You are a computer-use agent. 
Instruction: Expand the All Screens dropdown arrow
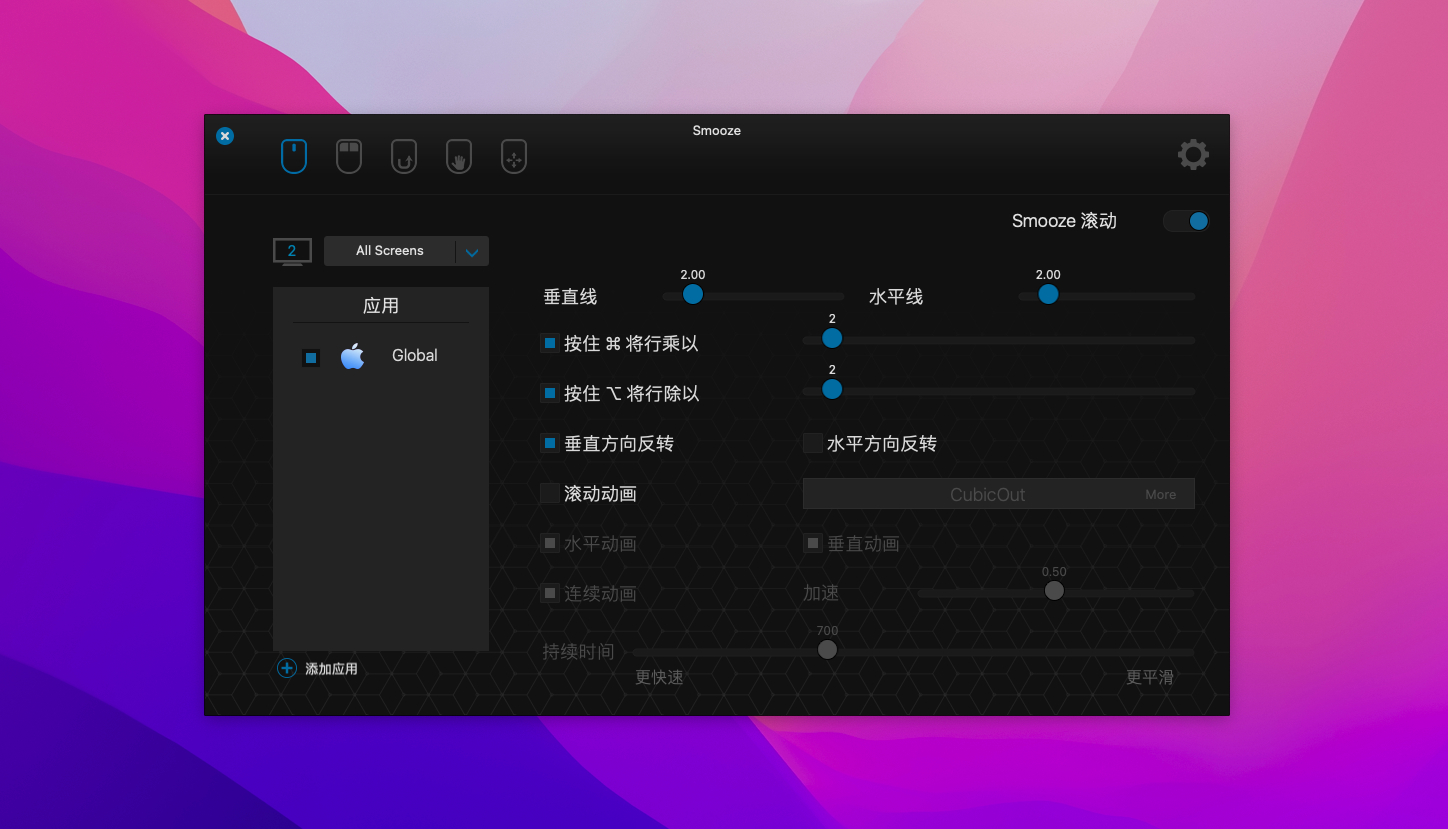point(472,252)
